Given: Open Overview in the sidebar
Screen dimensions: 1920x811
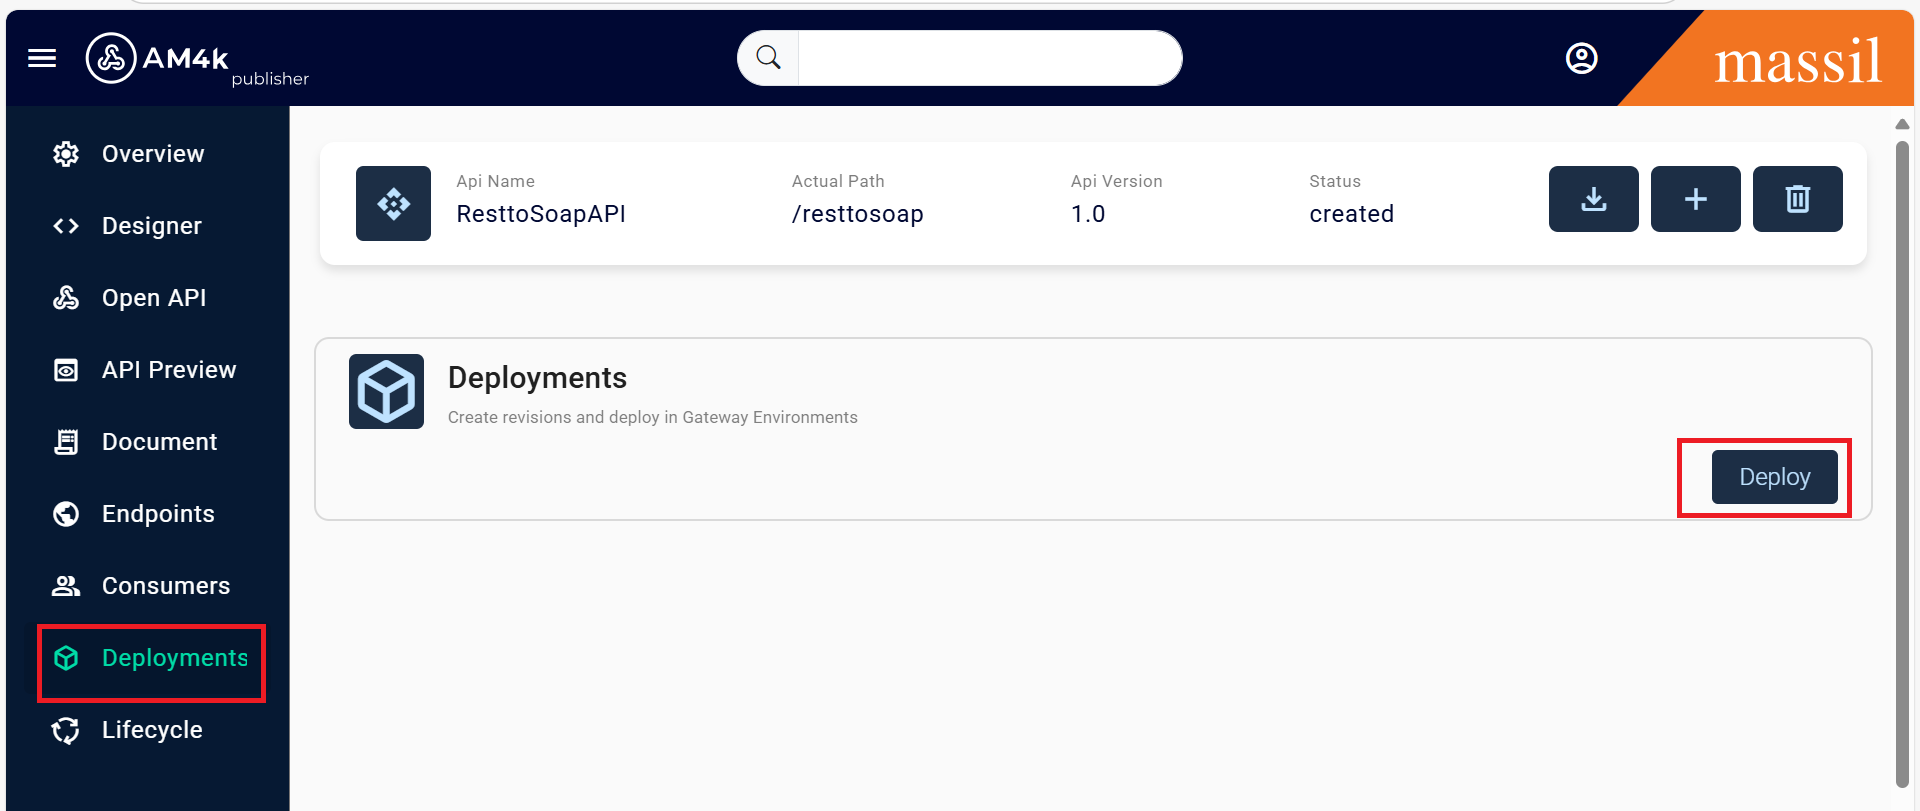Looking at the screenshot, I should click(x=152, y=154).
